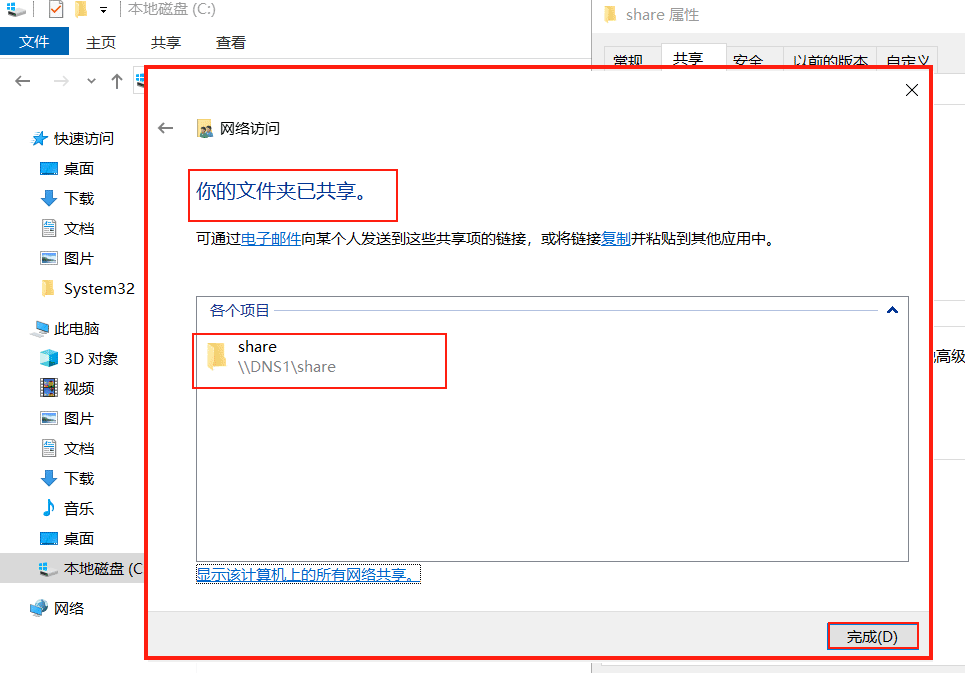Open 显示该计算机上的所有网络共享 link
This screenshot has height=673, width=965.
pyautogui.click(x=308, y=575)
